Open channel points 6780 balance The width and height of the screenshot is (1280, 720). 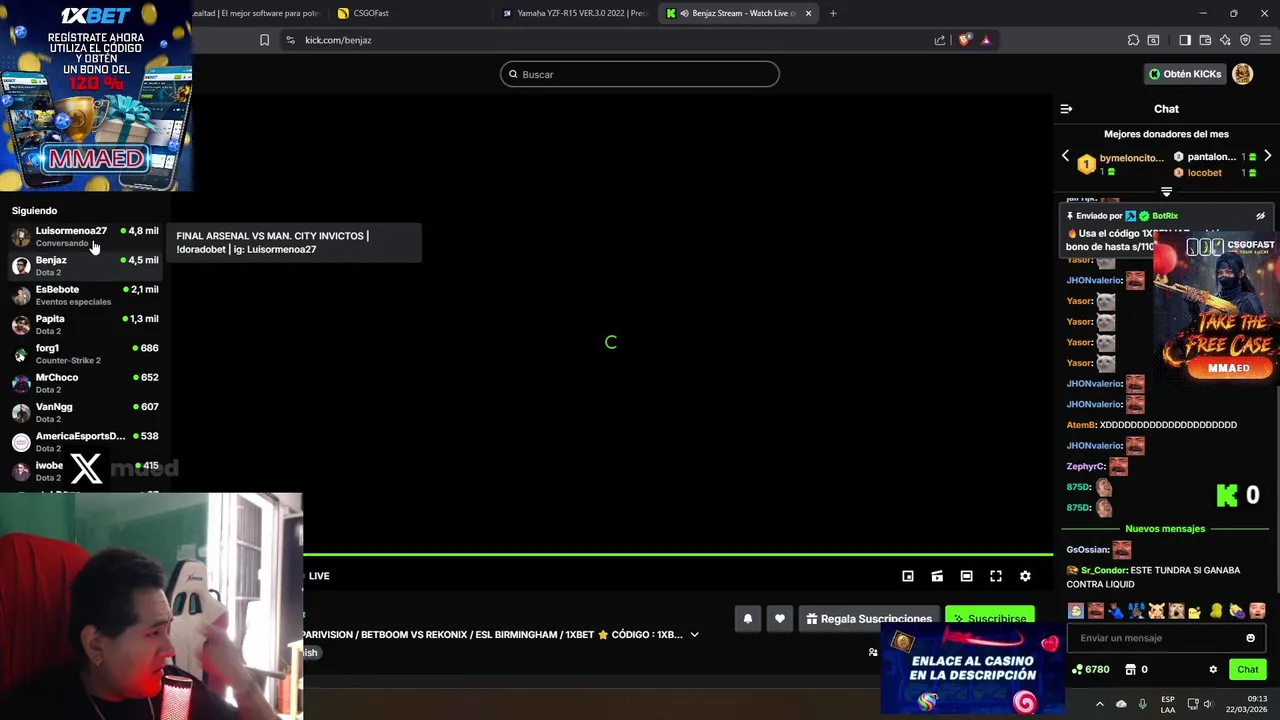pos(1090,670)
